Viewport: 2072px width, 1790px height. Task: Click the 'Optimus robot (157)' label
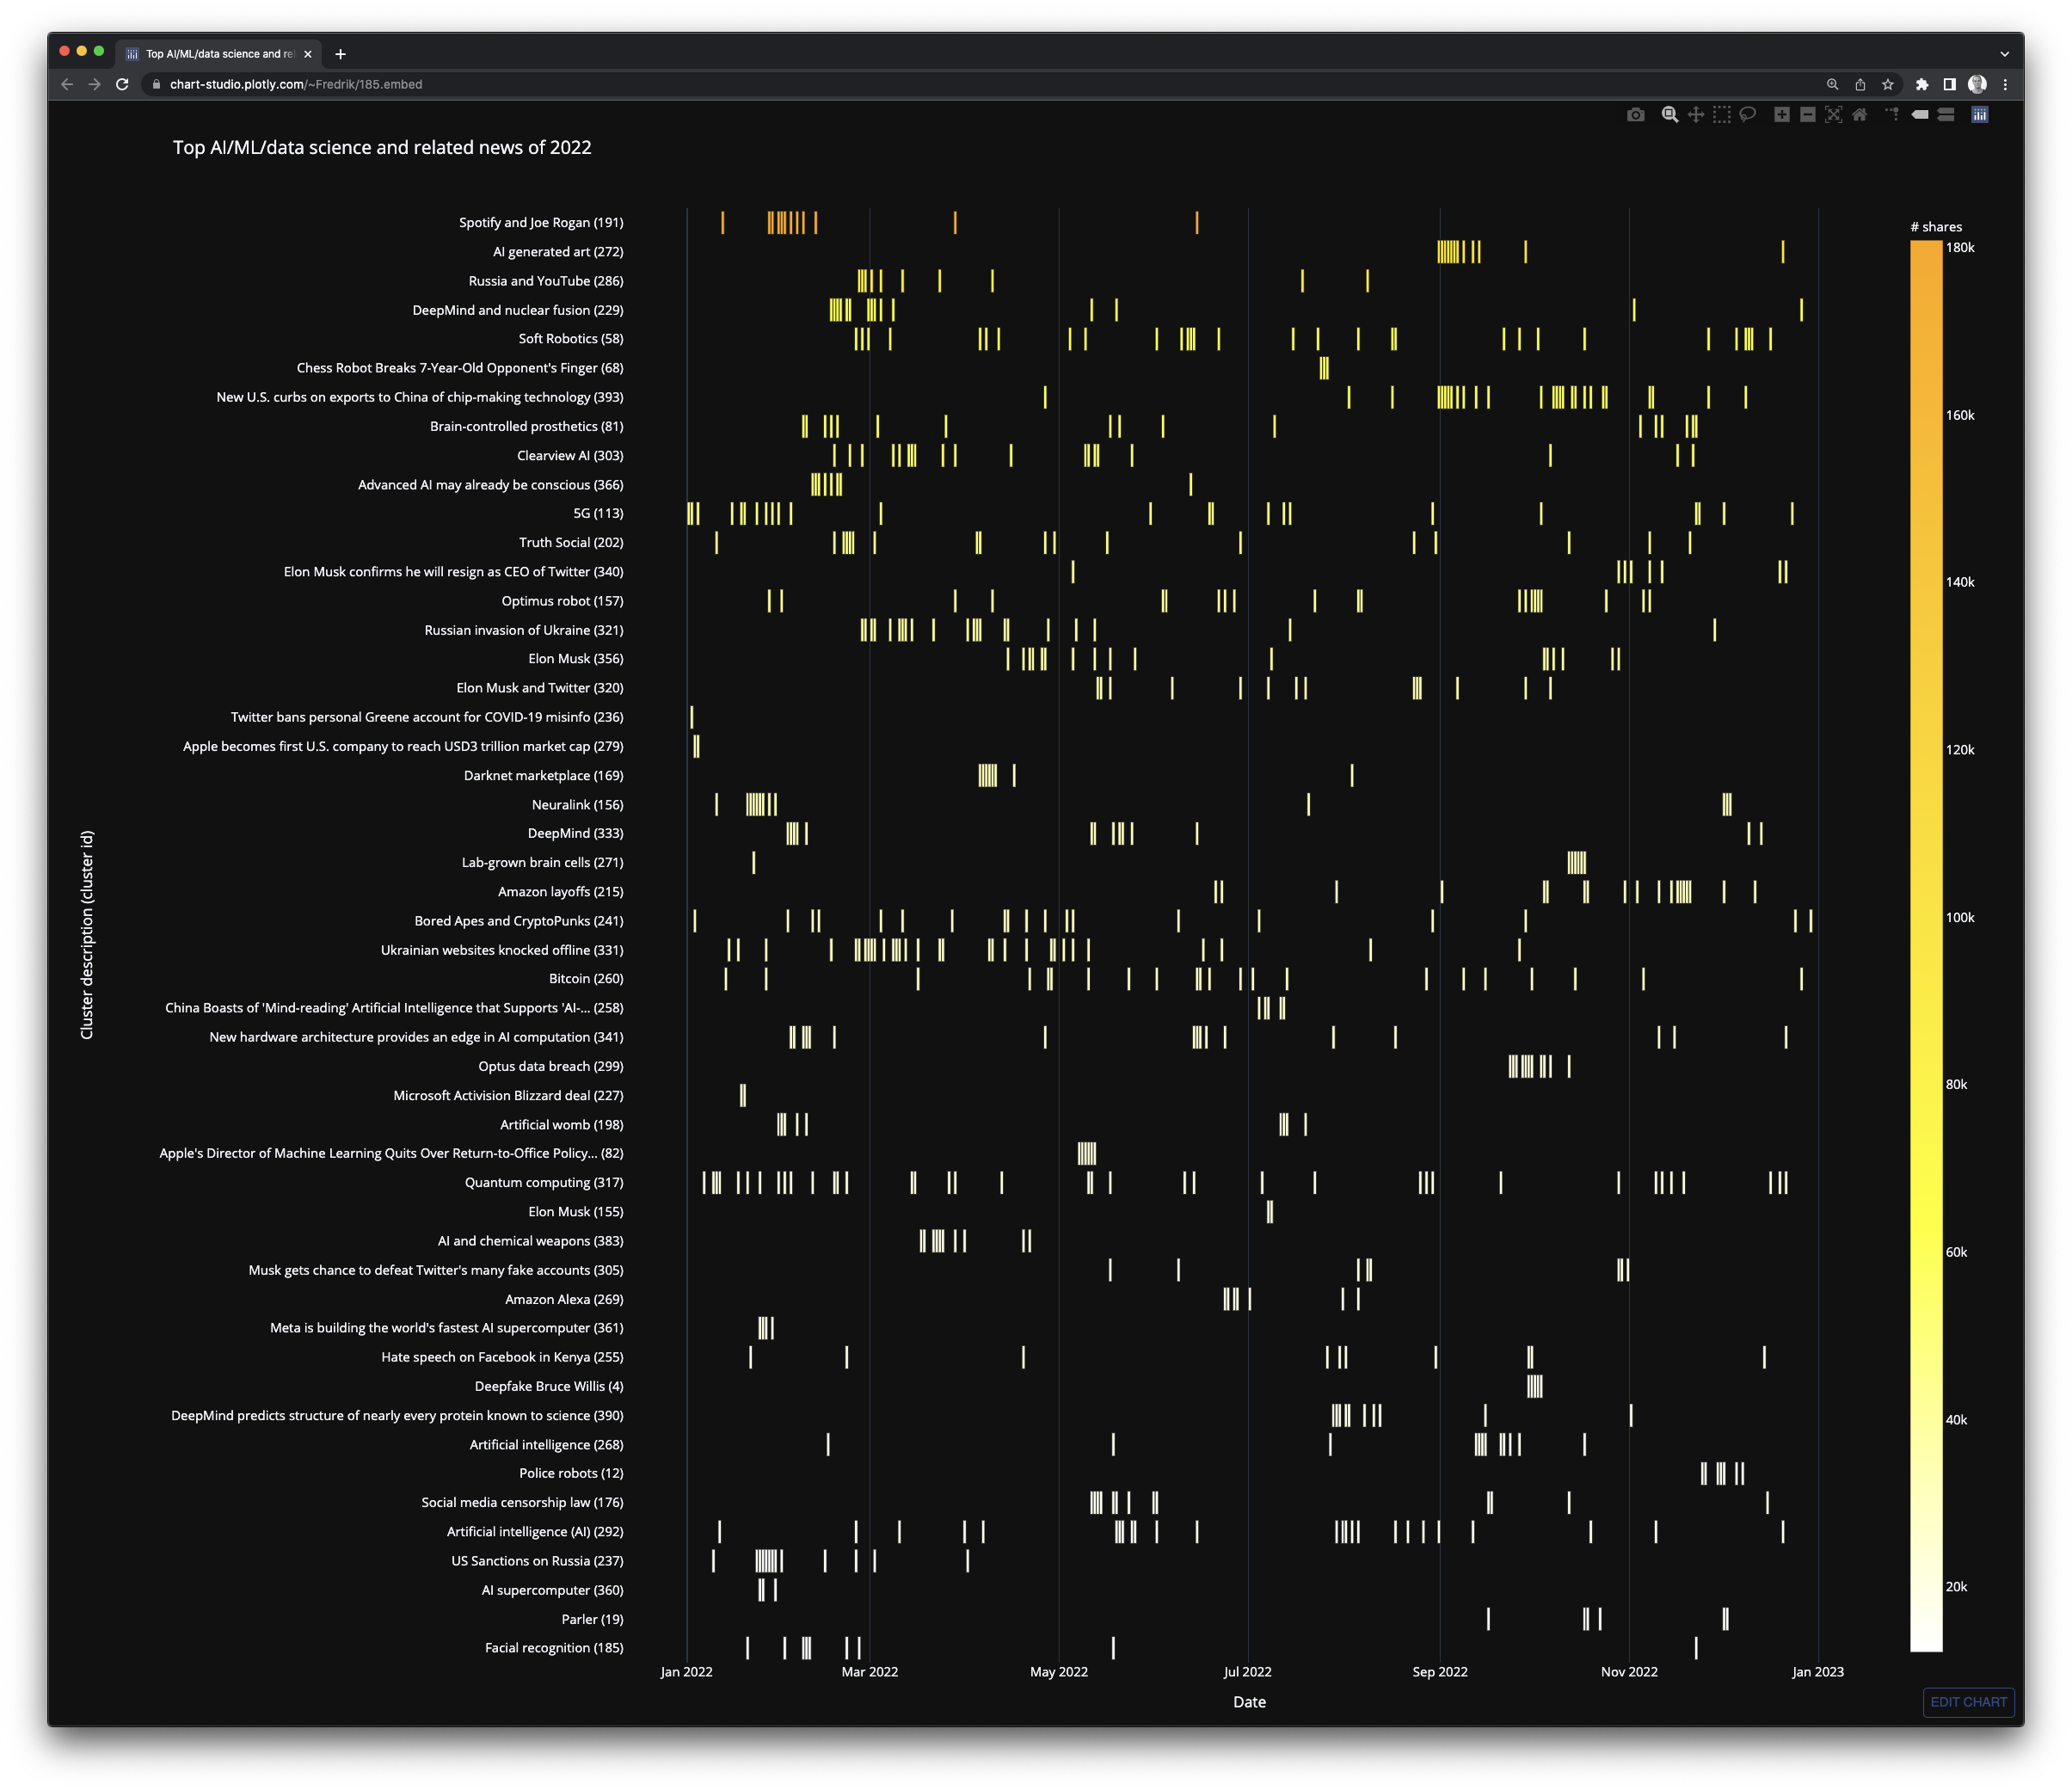coord(562,601)
